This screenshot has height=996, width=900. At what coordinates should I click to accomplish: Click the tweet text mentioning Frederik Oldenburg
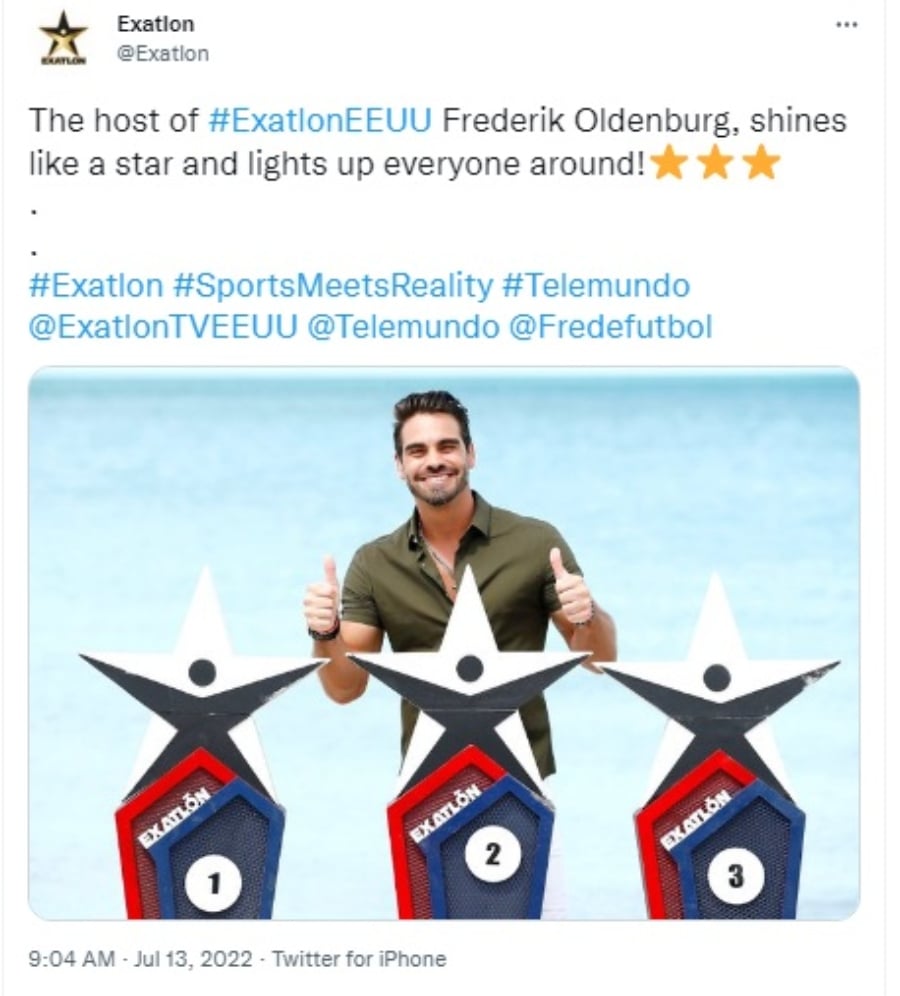click(438, 142)
